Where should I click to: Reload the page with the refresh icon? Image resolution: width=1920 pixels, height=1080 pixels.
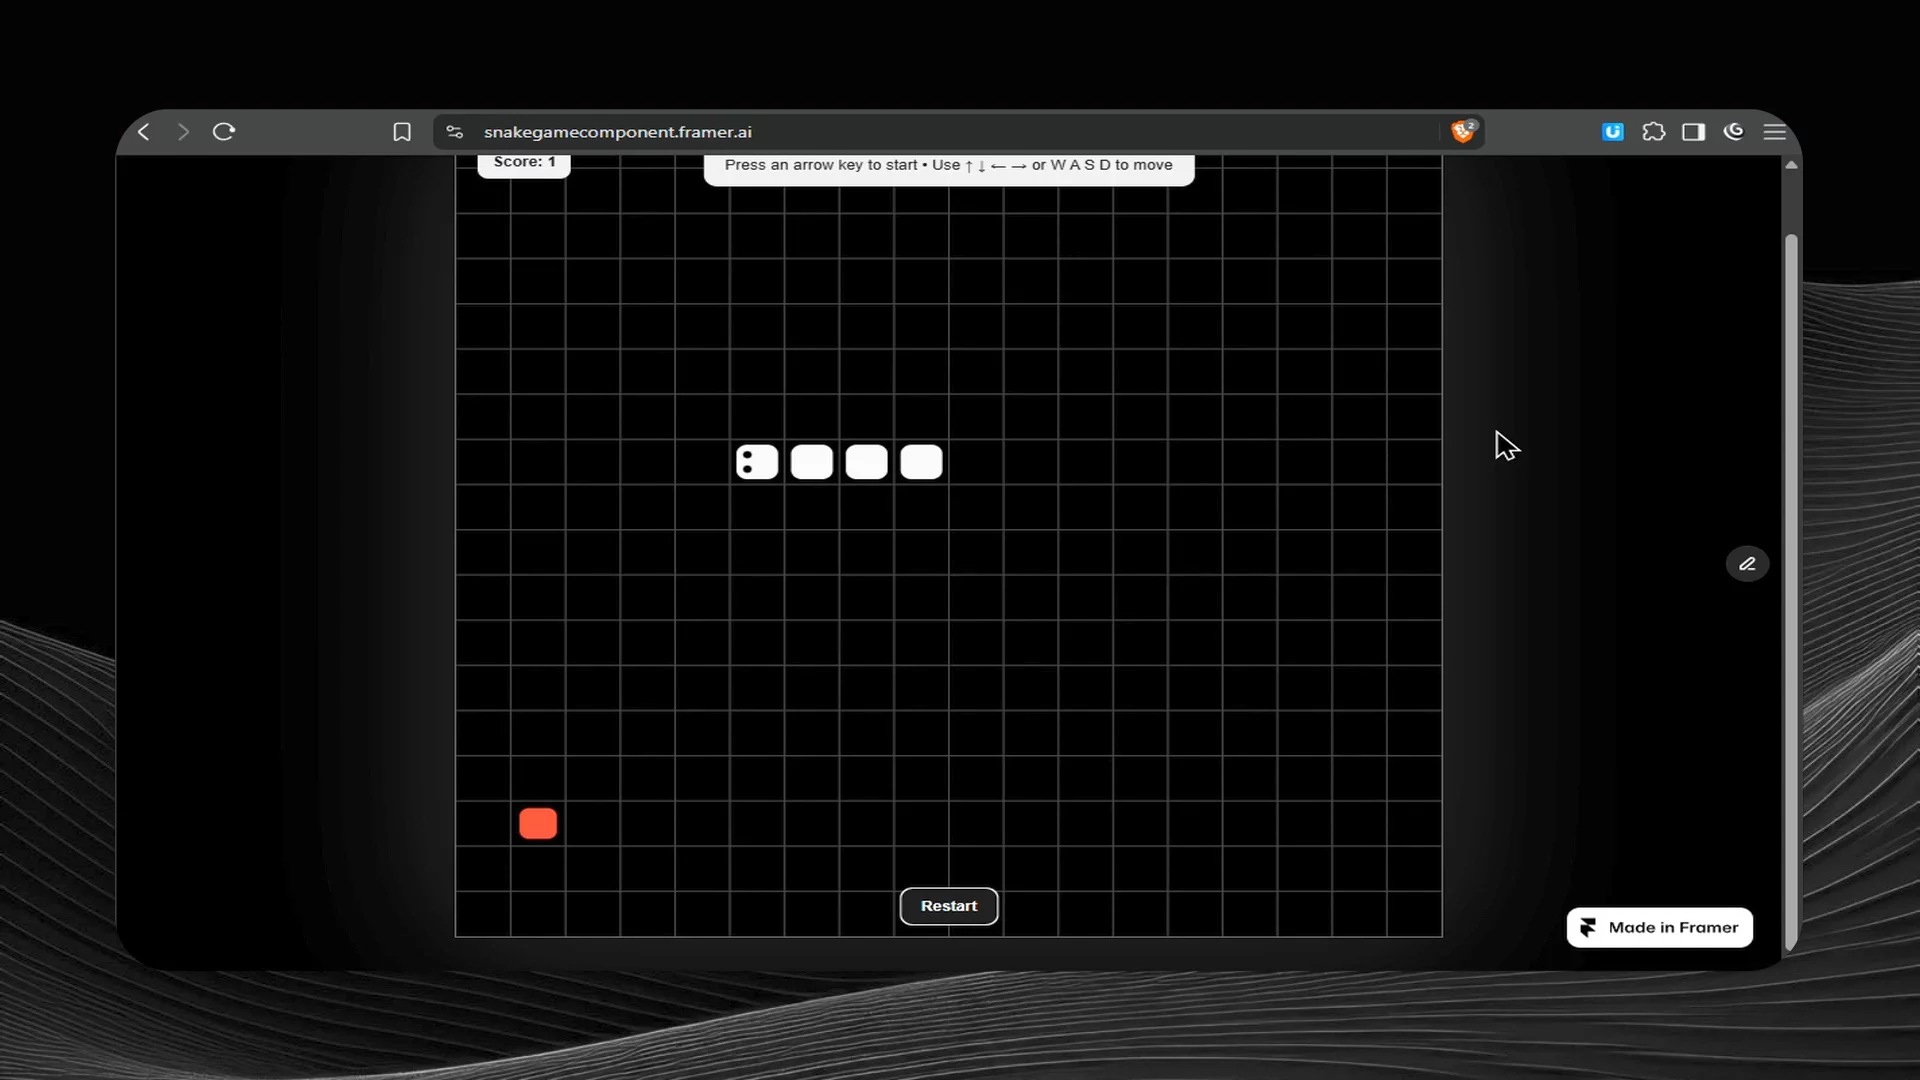224,132
